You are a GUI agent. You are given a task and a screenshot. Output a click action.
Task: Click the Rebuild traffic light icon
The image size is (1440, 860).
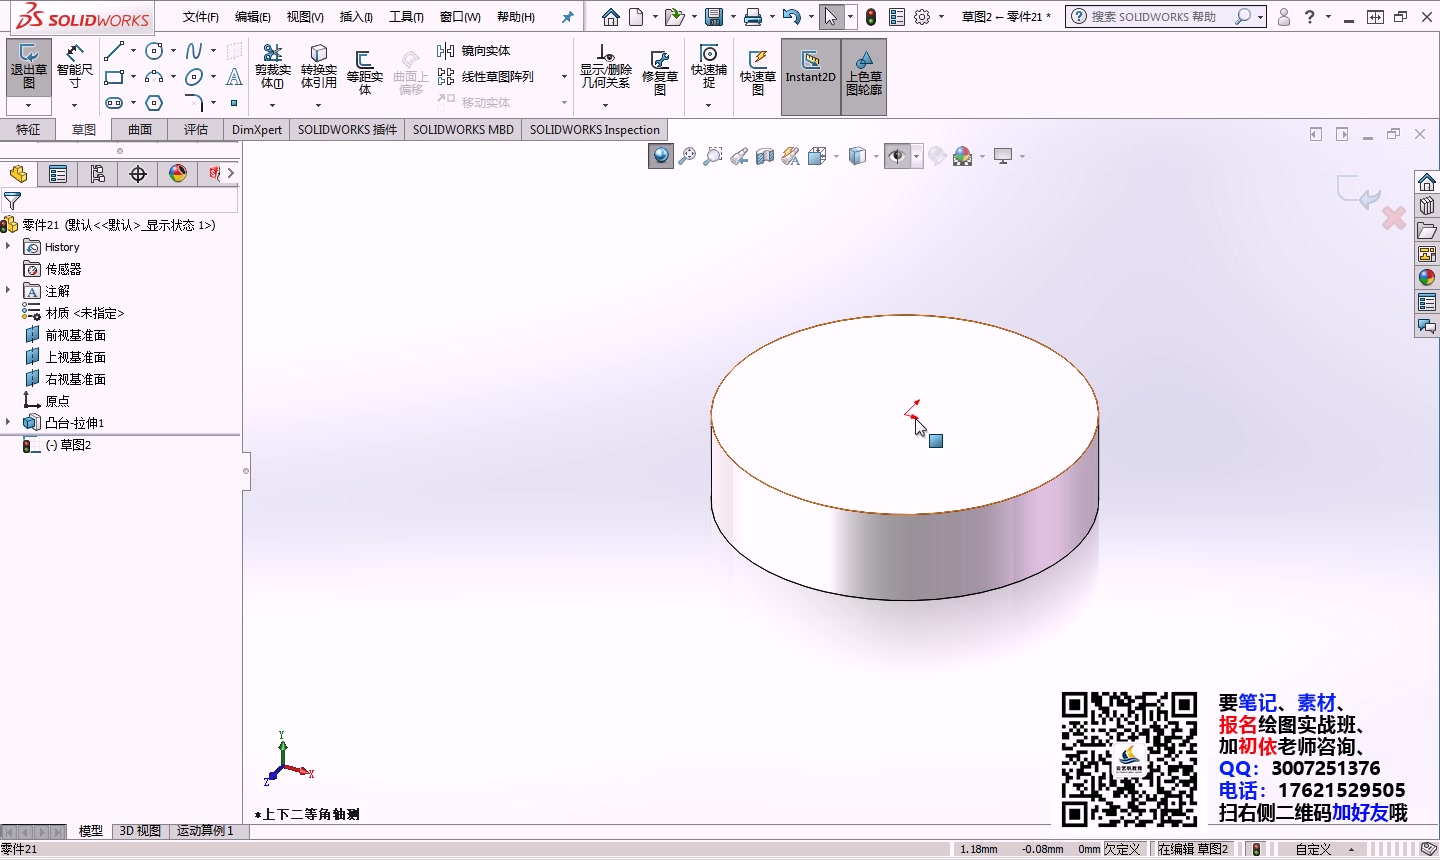871,17
